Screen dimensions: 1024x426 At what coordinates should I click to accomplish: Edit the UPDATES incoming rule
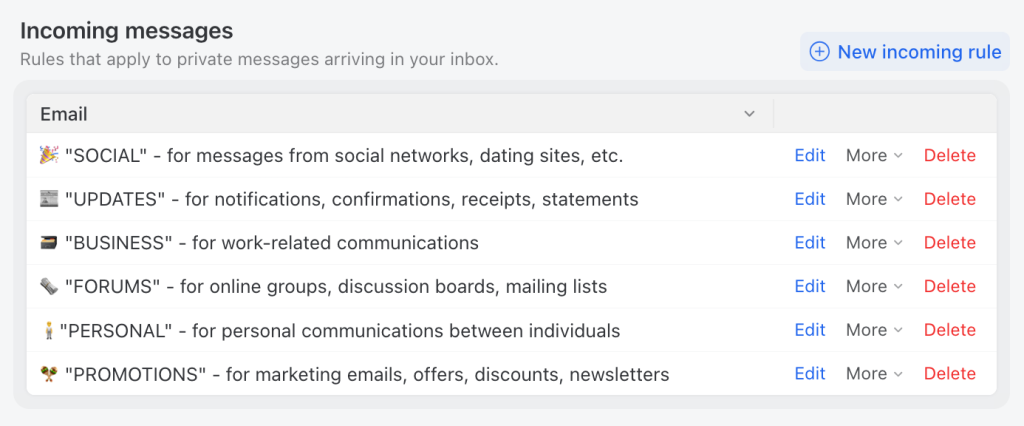[x=810, y=199]
